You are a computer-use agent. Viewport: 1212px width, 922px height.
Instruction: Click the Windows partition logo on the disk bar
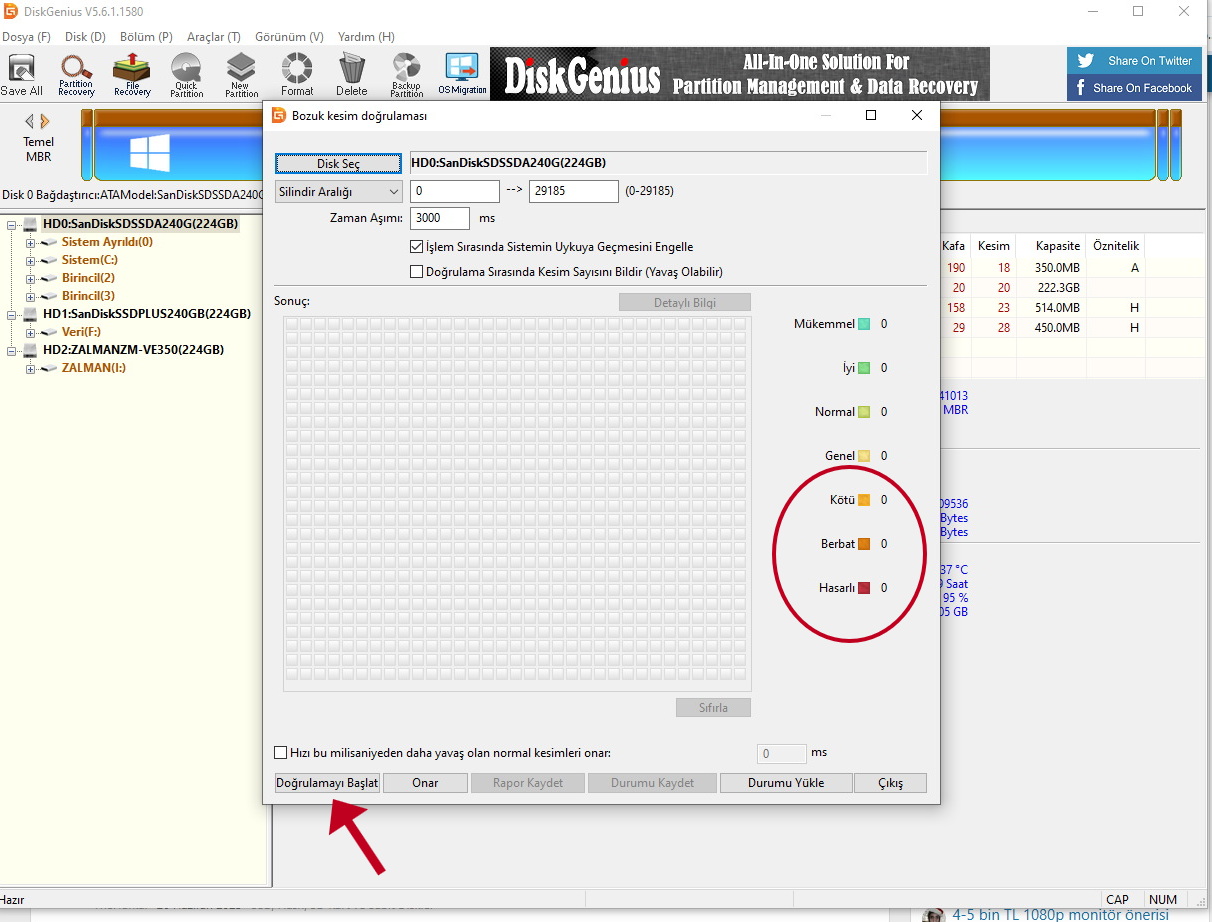coord(150,153)
